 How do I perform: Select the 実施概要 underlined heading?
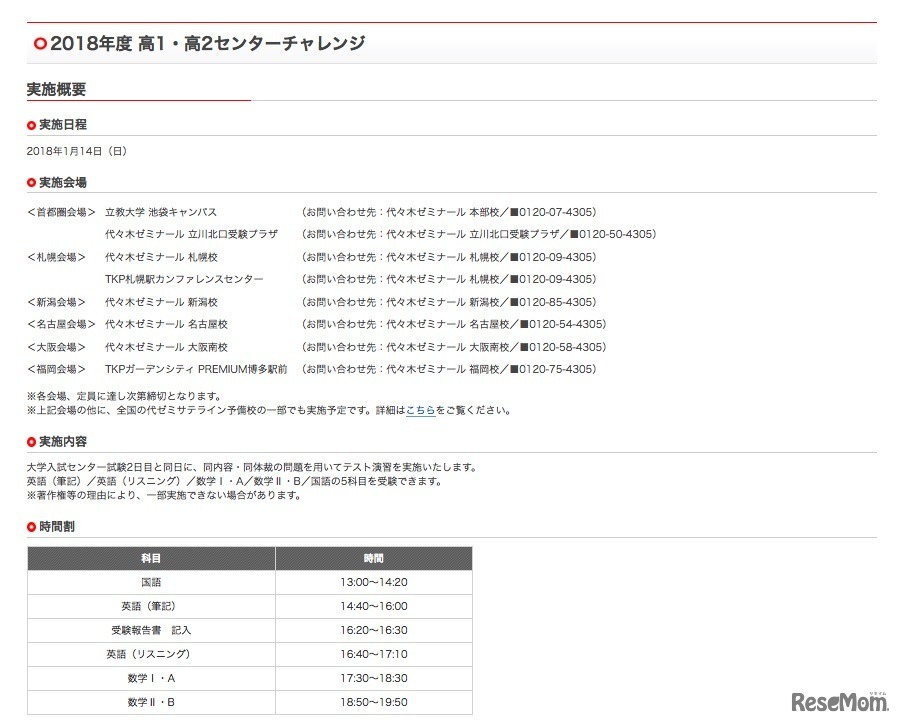coord(55,89)
